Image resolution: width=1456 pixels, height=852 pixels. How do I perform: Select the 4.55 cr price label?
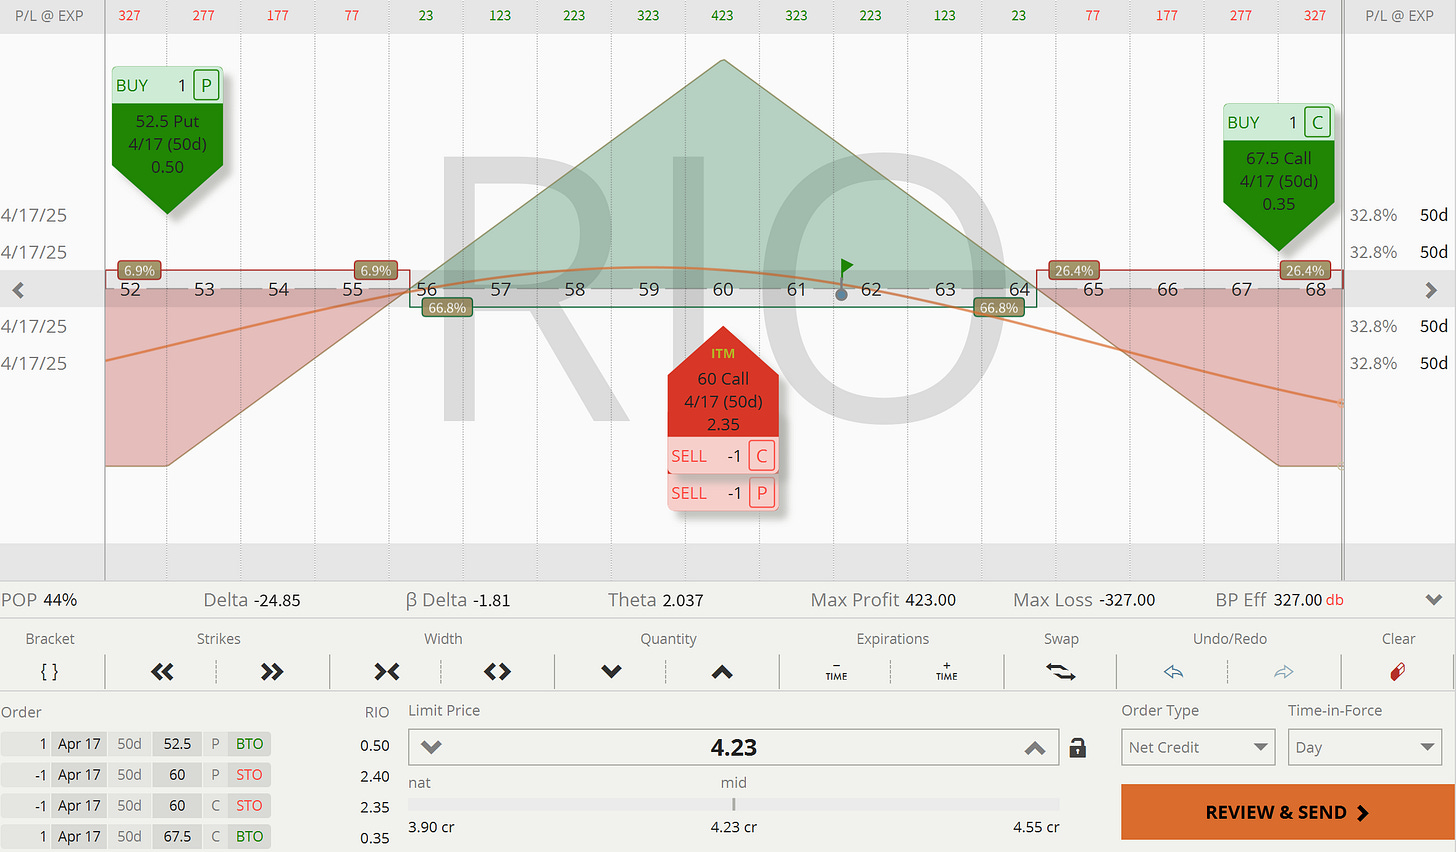coord(1036,827)
